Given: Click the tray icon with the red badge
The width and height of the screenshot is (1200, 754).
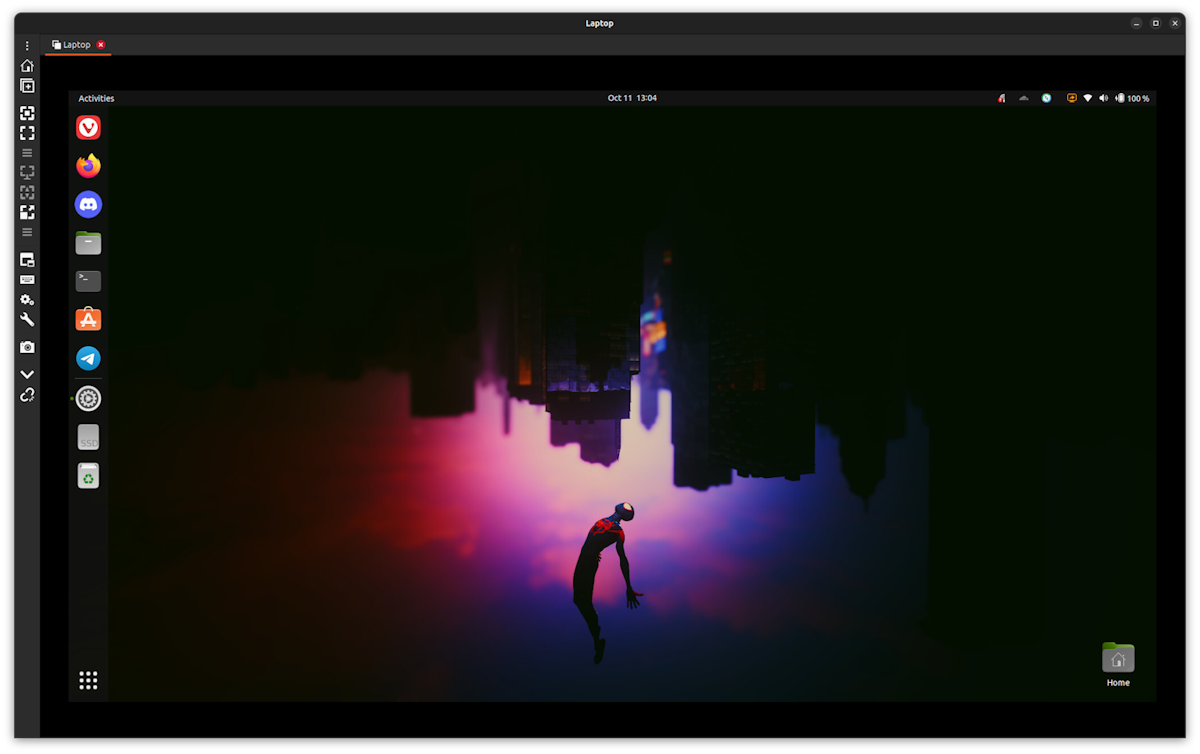Looking at the screenshot, I should [1001, 98].
